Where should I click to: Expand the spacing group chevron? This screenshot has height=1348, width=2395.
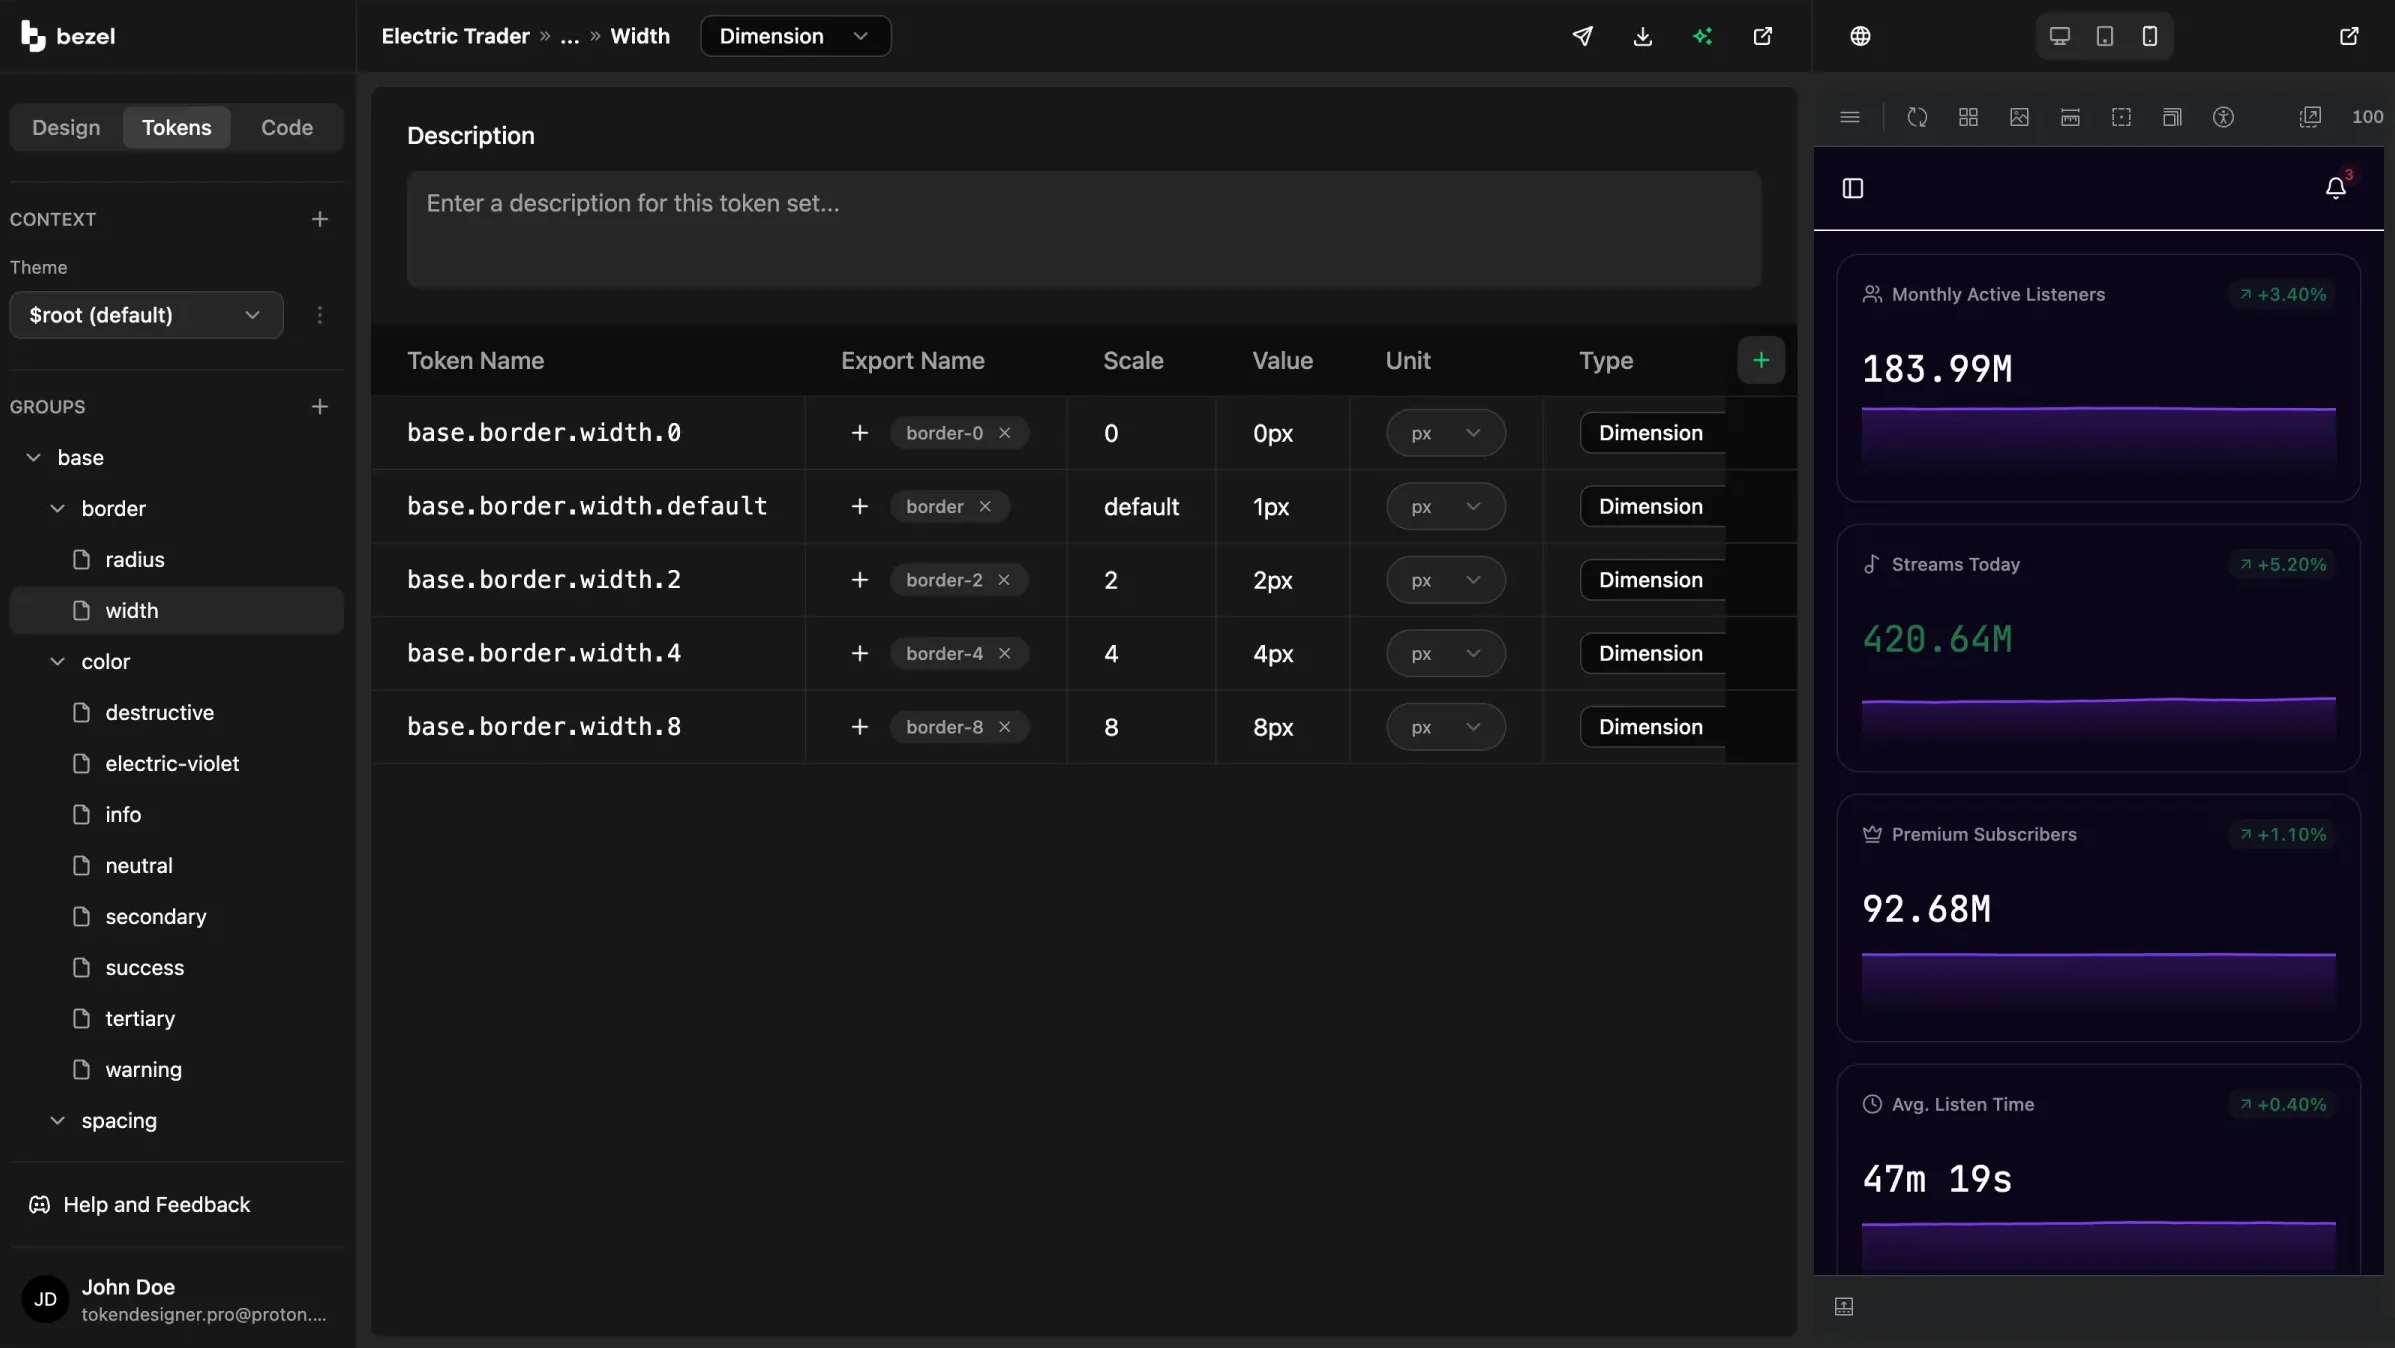click(57, 1120)
